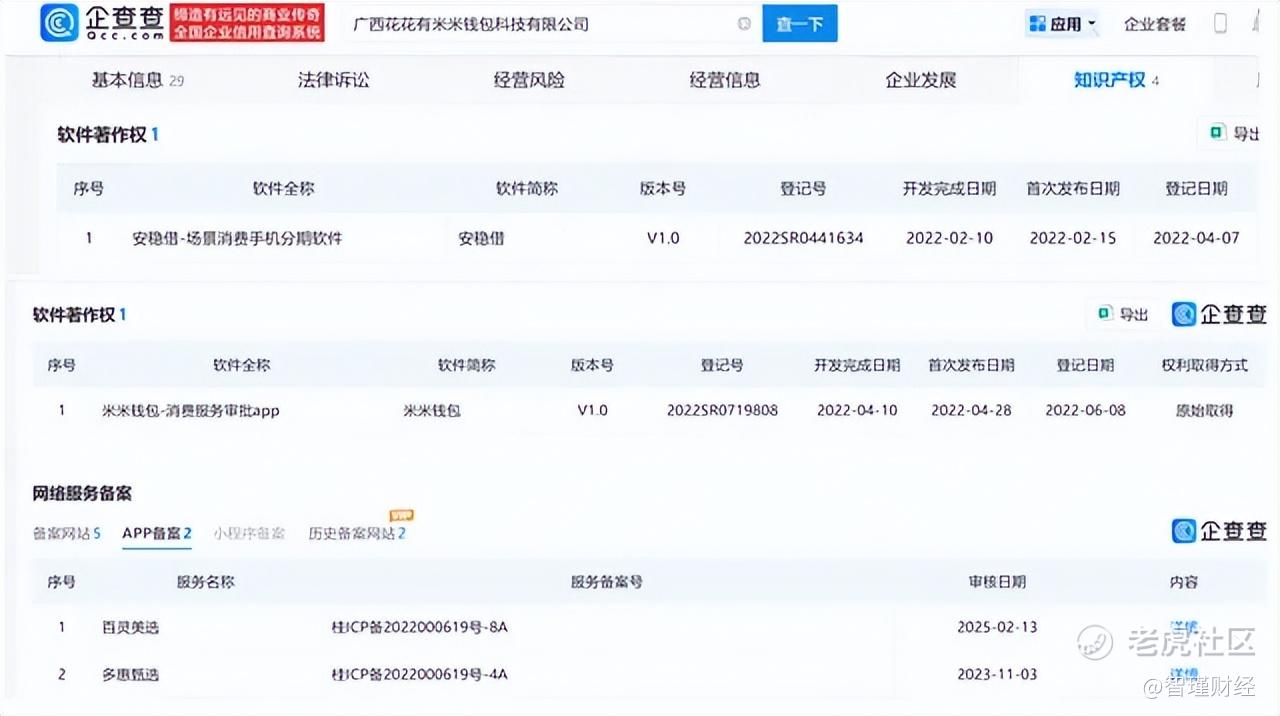Switch to the 基本信息 tab
This screenshot has width=1280, height=716.
pyautogui.click(x=137, y=81)
